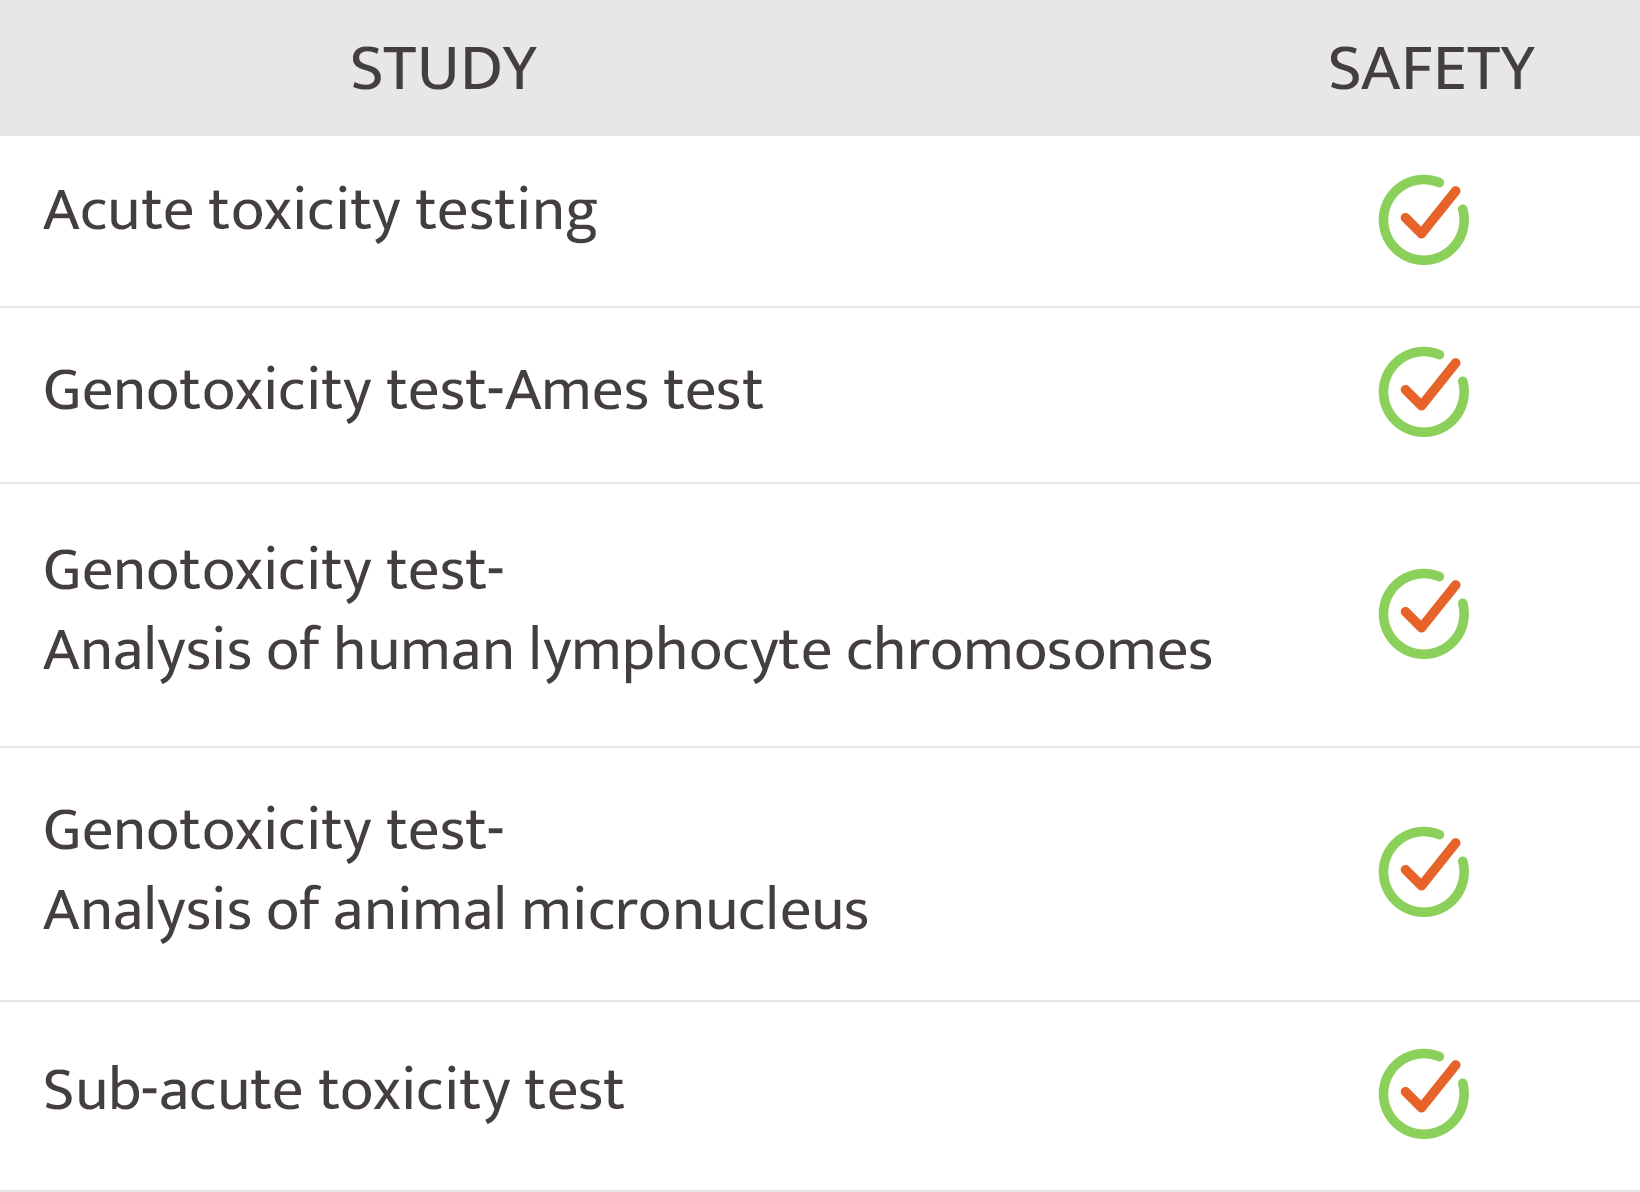Image resolution: width=1640 pixels, height=1192 pixels.
Task: Click the word micronucleus in fourth row
Action: [x=694, y=910]
